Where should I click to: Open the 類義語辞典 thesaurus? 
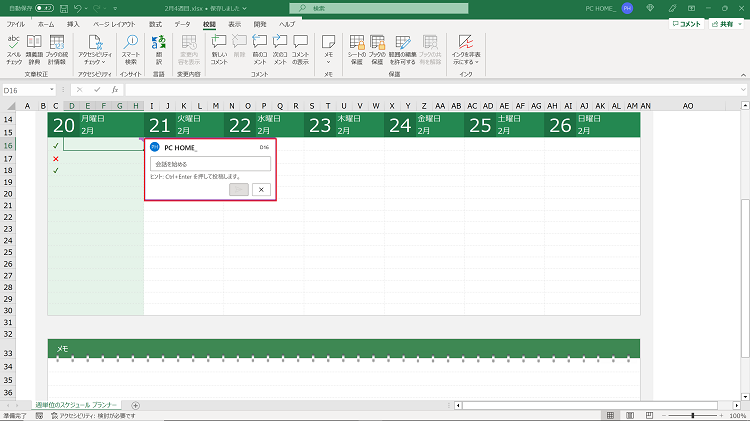click(36, 46)
